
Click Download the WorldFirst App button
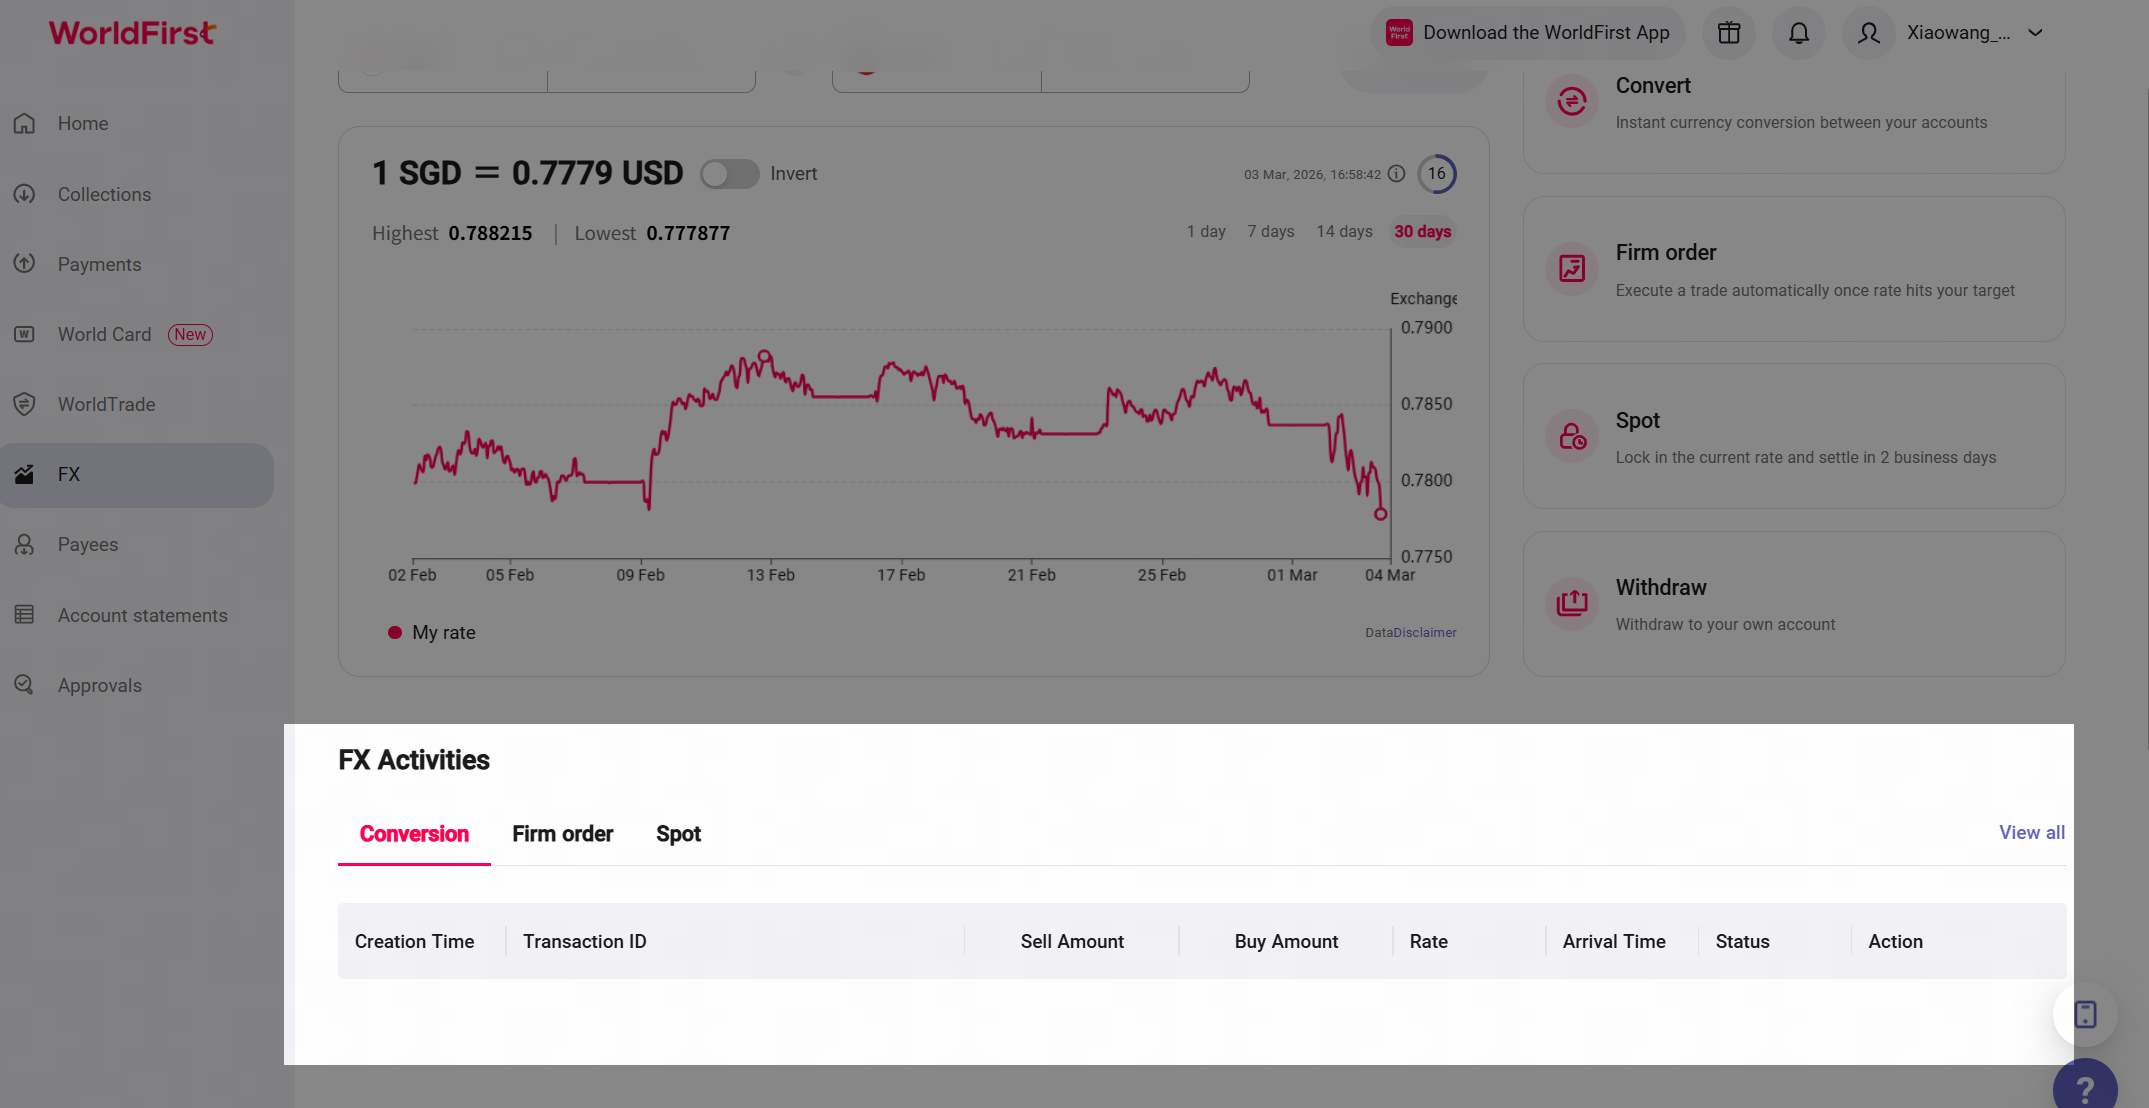coord(1527,33)
